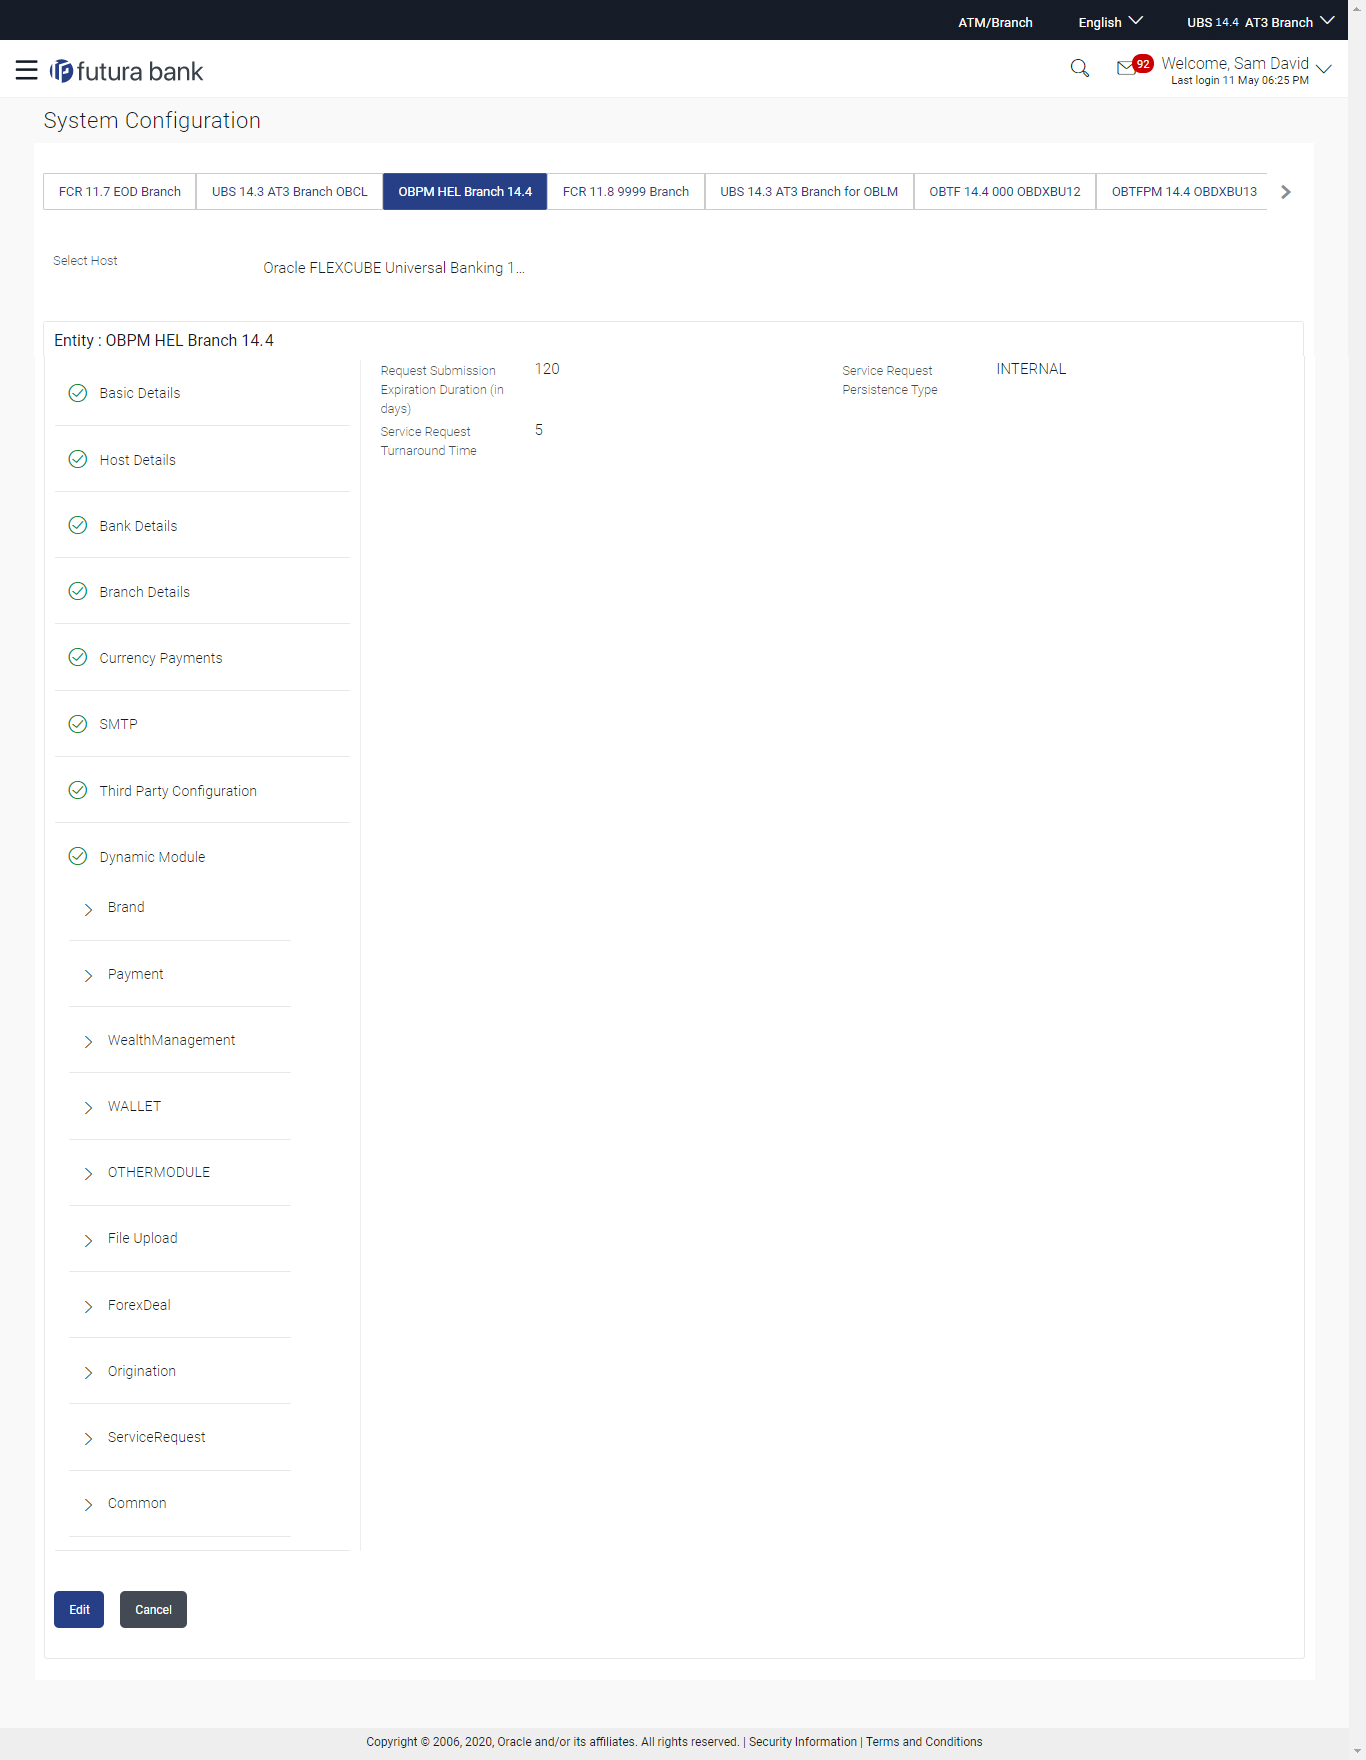
Task: Select the Oracle FLEXCUBE Universal Banking host value
Action: click(x=393, y=268)
